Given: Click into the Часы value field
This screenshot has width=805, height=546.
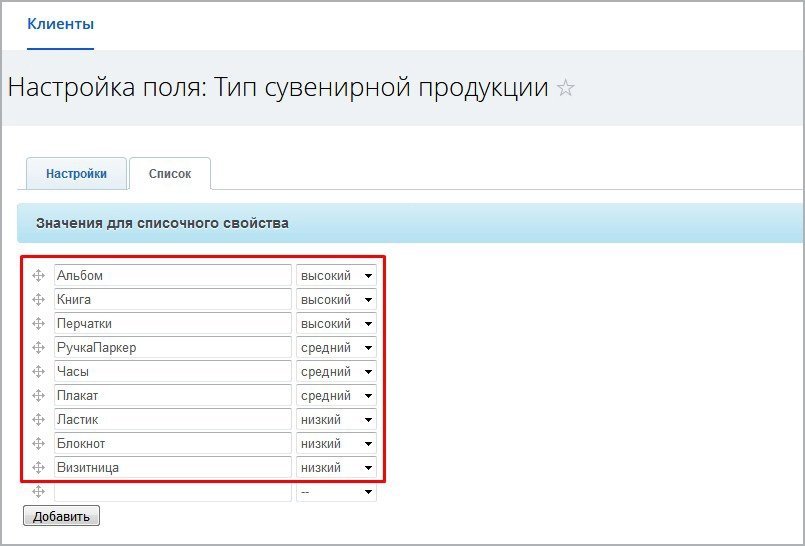Looking at the screenshot, I should click(x=172, y=371).
